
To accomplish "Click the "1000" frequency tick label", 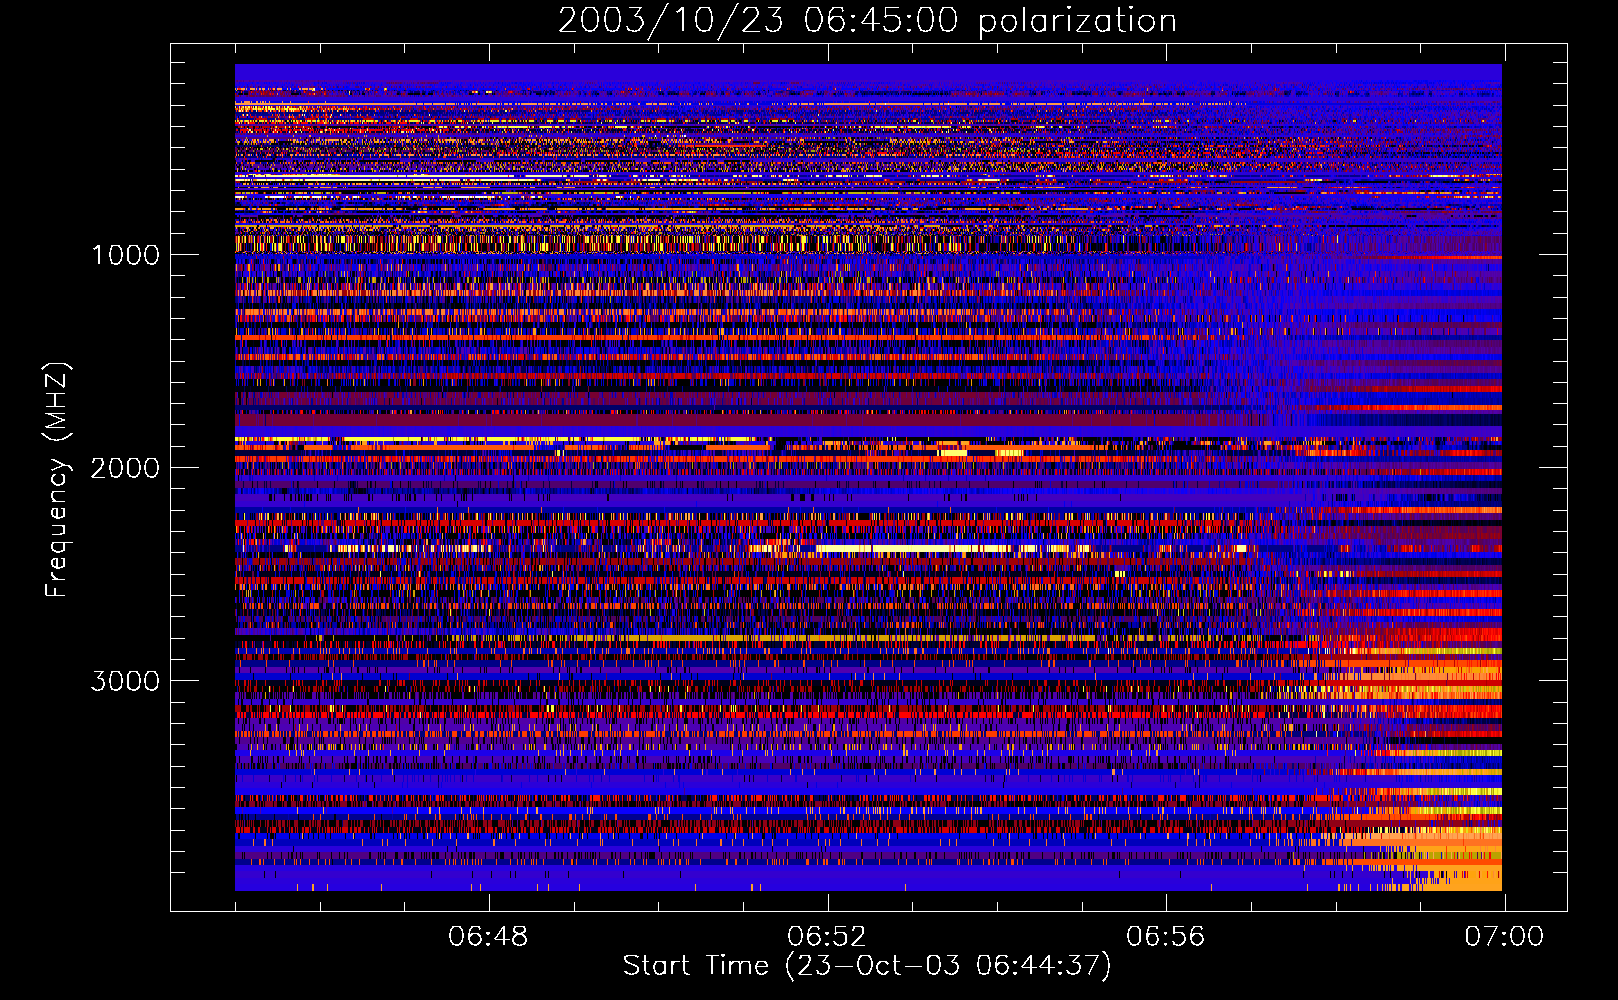I will click(x=126, y=255).
